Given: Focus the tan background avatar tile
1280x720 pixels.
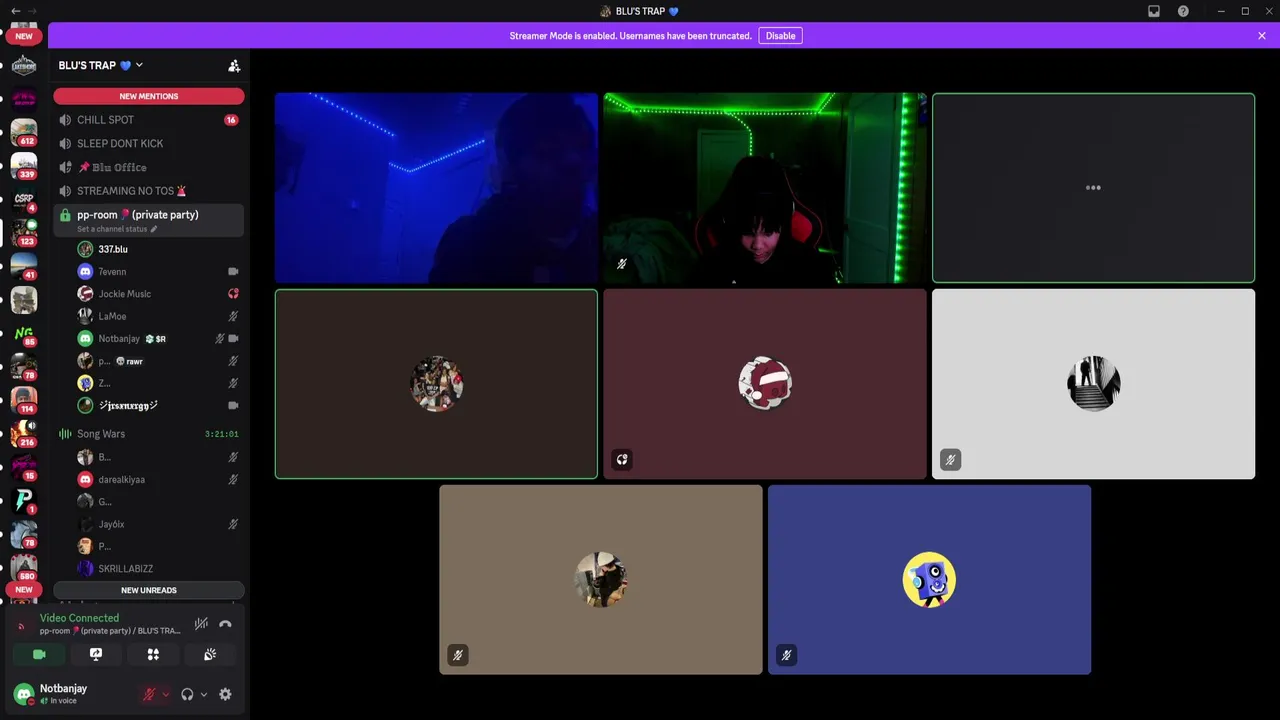Looking at the screenshot, I should (x=600, y=580).
